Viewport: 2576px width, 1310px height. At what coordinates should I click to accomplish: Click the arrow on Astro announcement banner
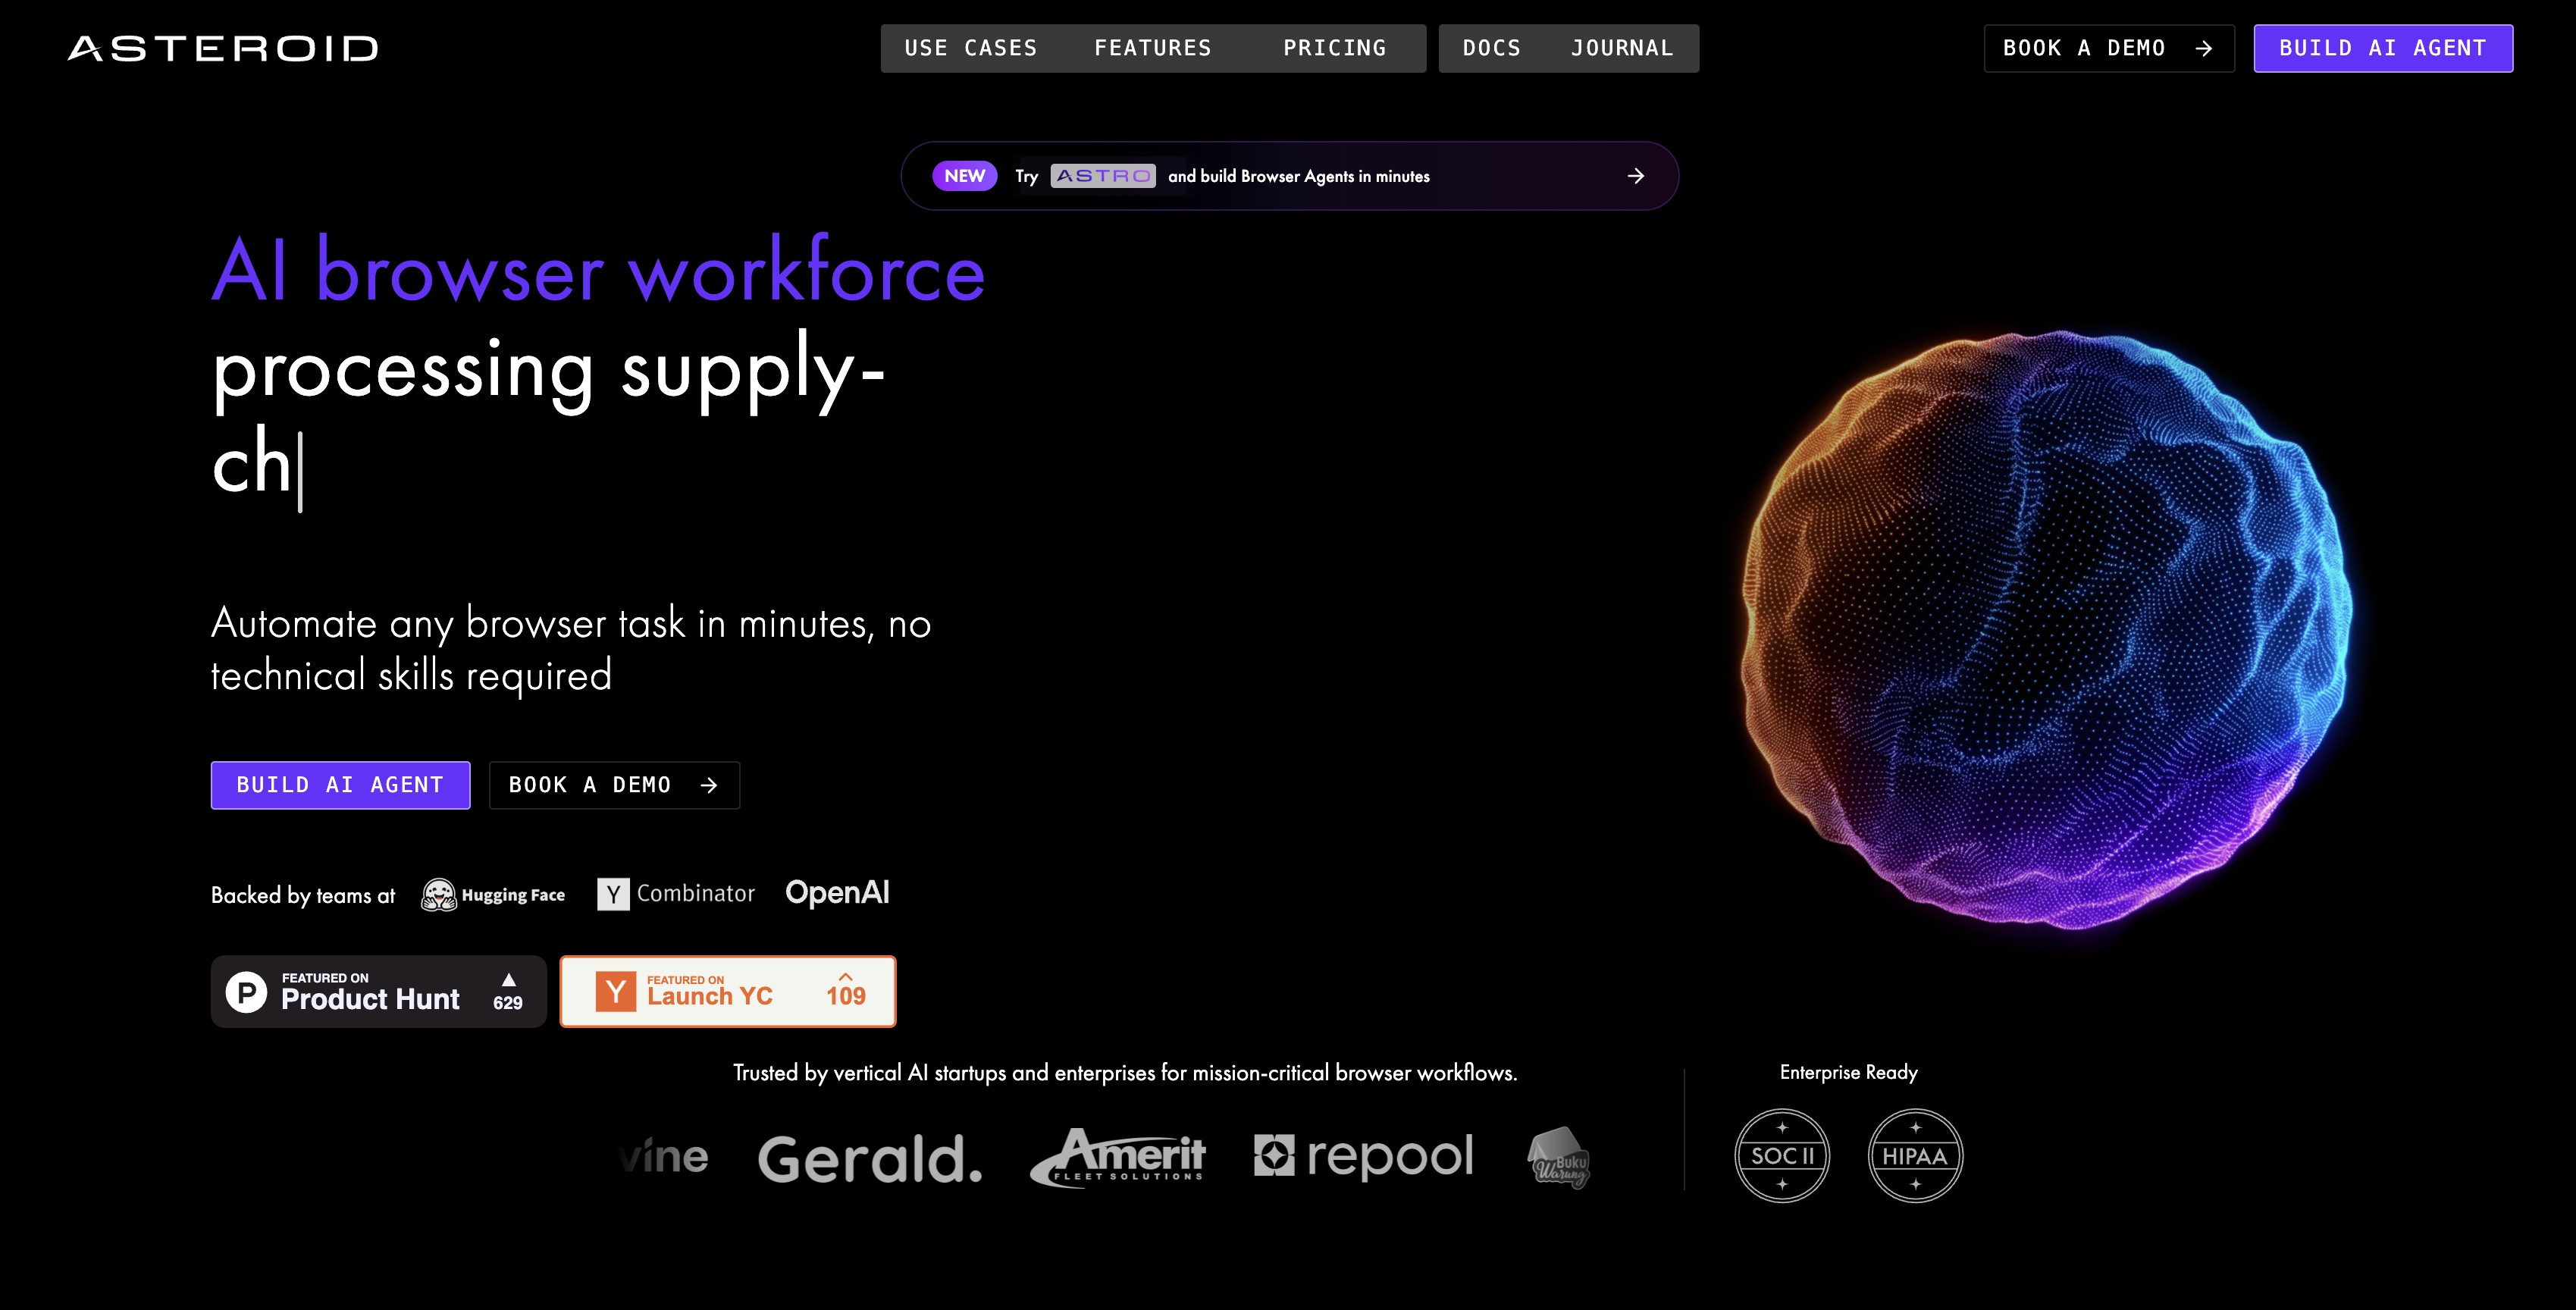pos(1636,176)
